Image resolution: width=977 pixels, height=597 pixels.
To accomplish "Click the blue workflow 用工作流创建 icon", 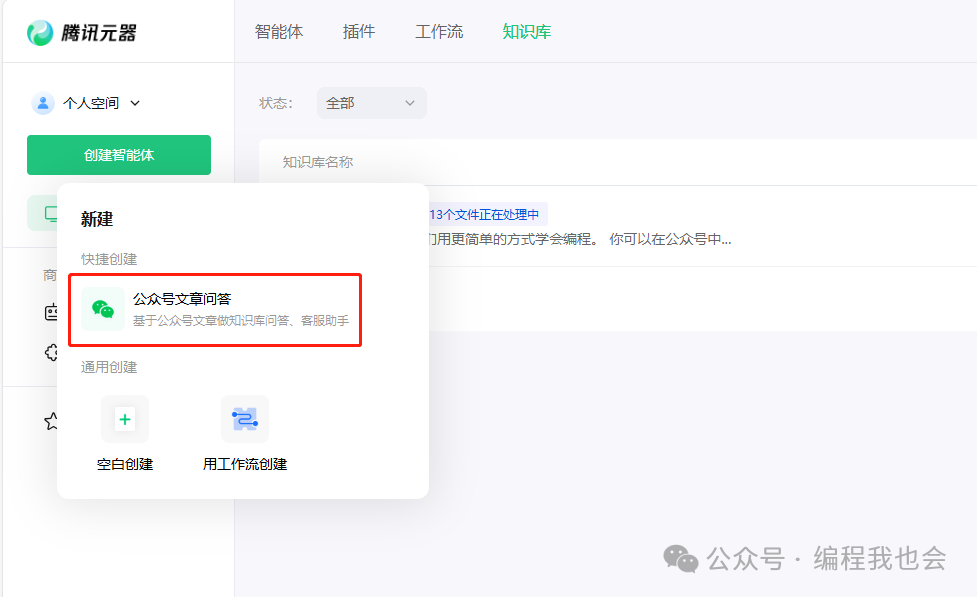I will (x=245, y=419).
